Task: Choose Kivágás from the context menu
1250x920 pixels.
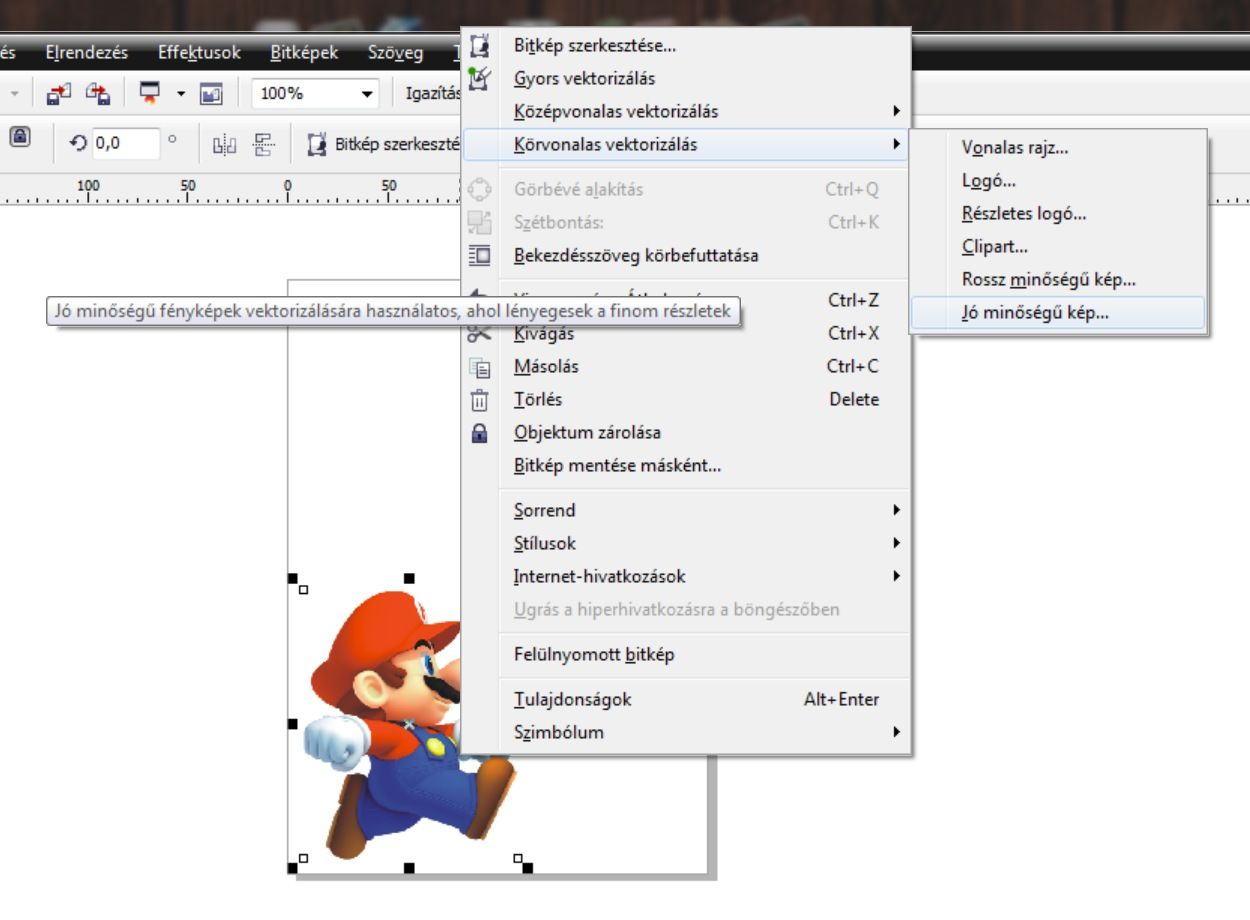Action: (x=685, y=333)
